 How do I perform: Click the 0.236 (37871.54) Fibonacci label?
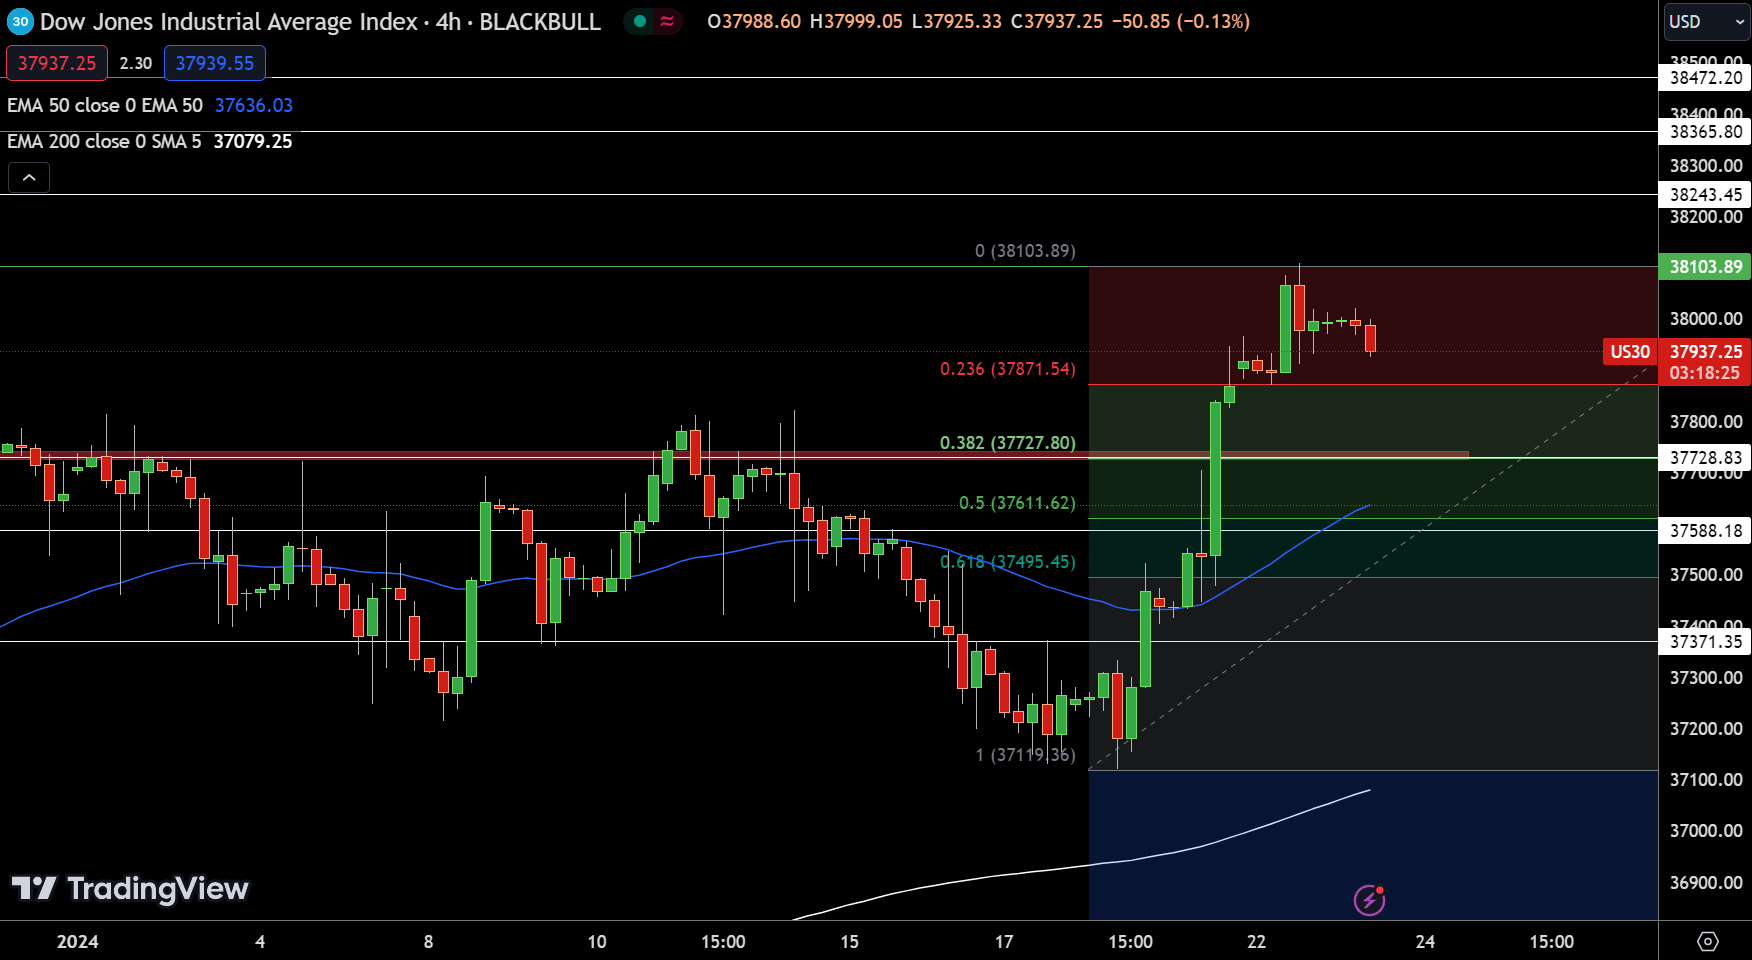pos(1008,369)
